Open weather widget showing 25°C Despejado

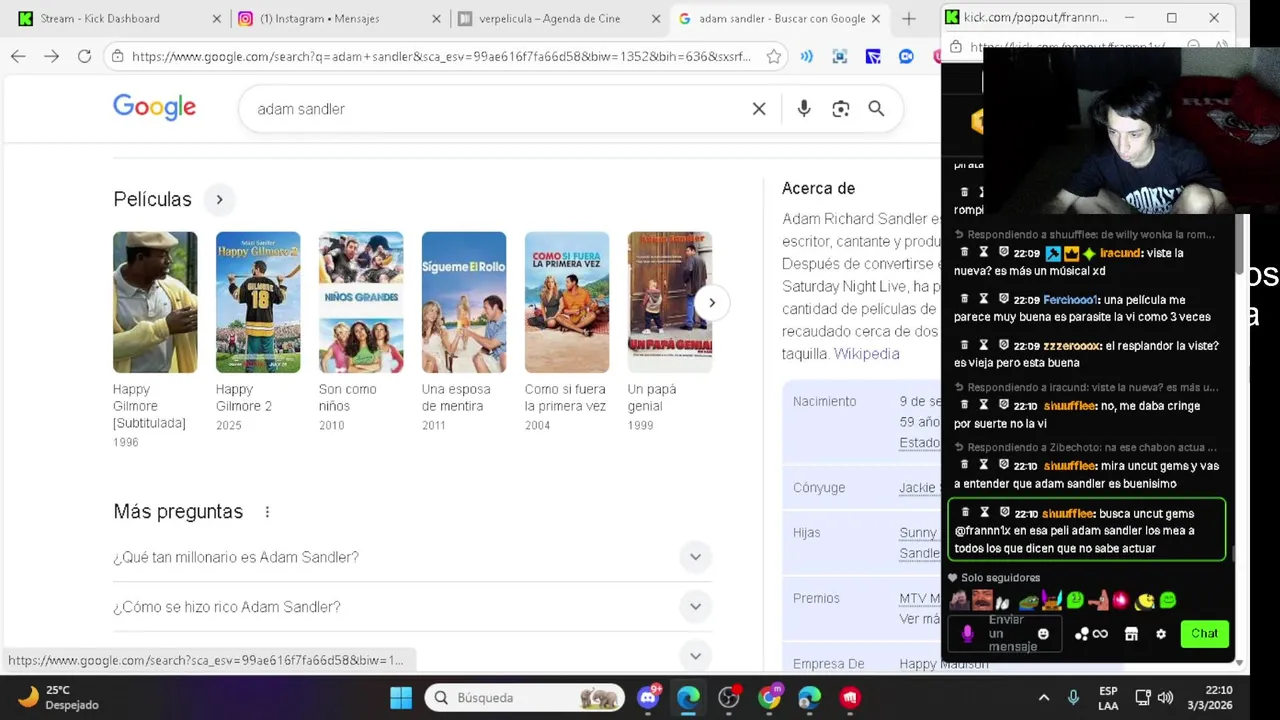(58, 697)
